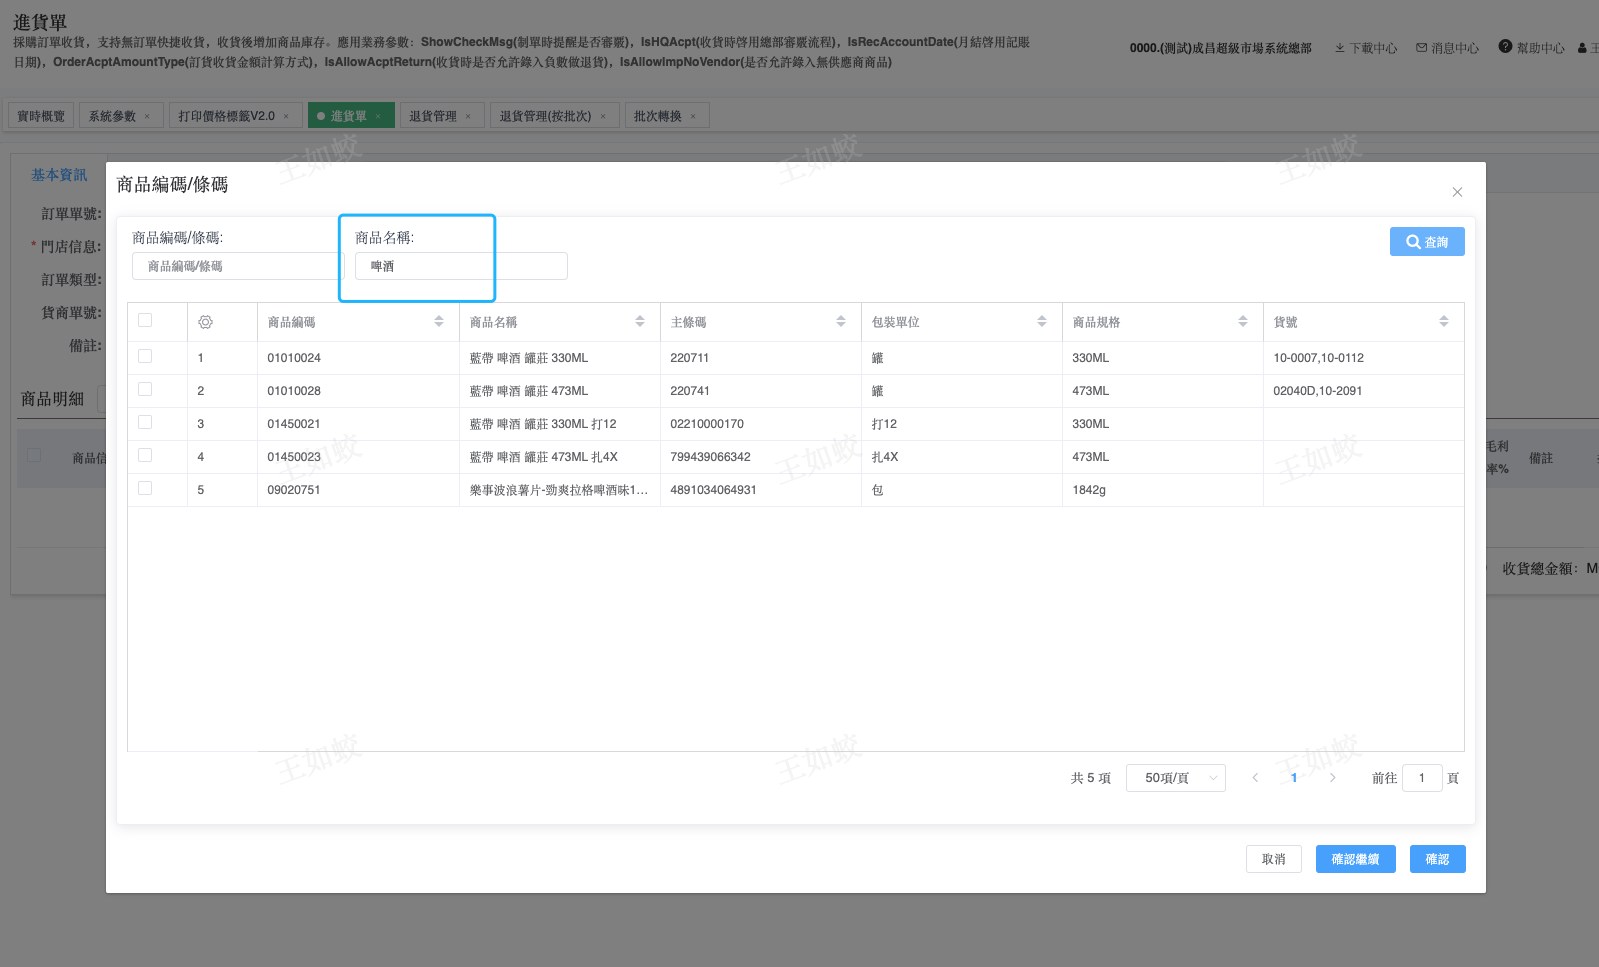Click the gear column settings icon
The width and height of the screenshot is (1599, 967).
point(205,322)
